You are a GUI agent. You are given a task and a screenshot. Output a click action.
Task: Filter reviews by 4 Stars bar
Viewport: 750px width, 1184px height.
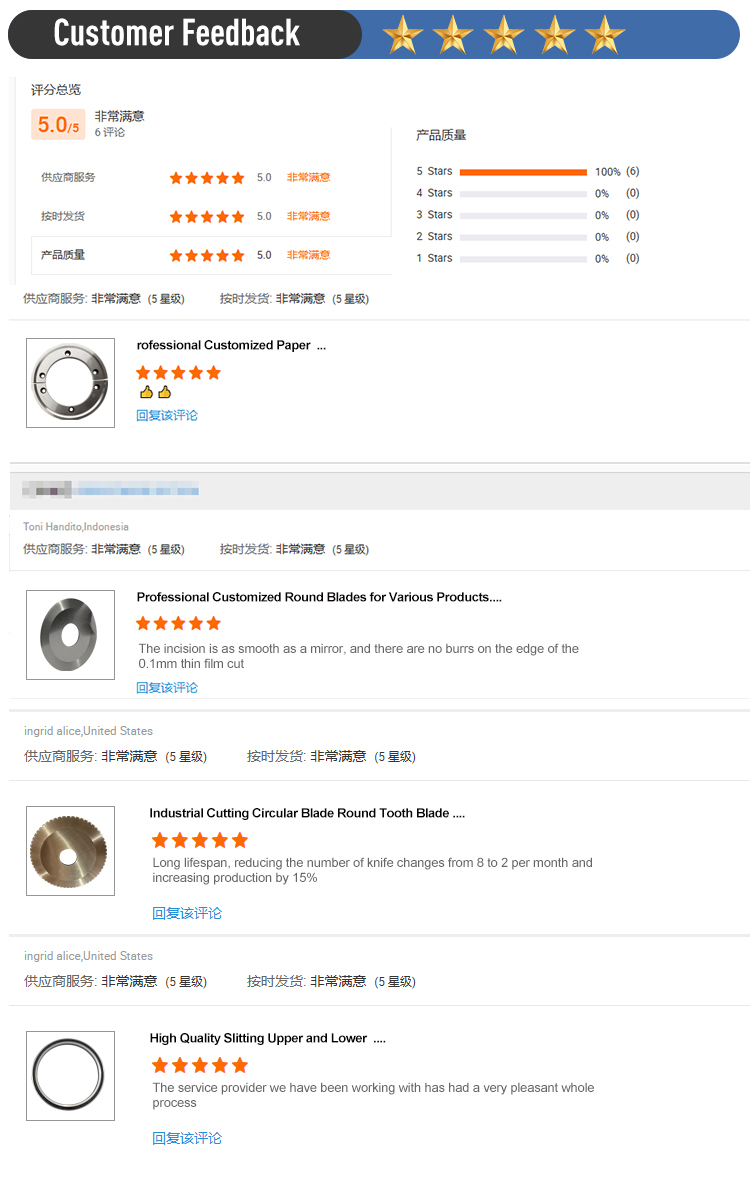tap(523, 194)
